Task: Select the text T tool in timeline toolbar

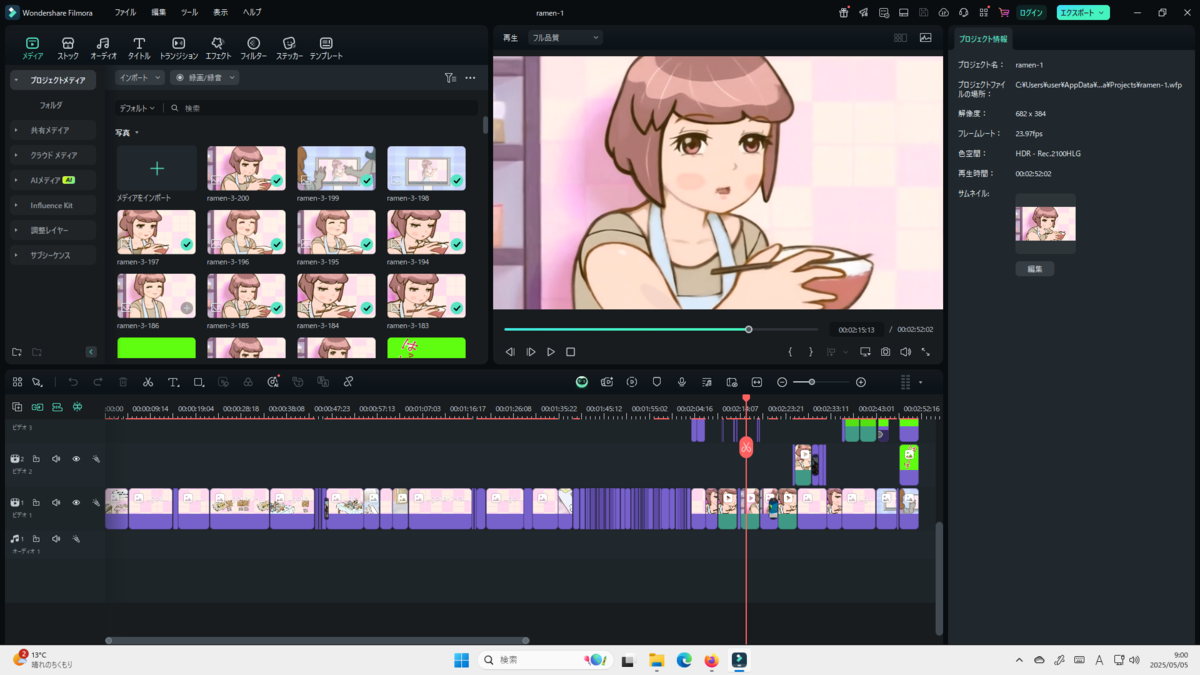Action: click(x=173, y=382)
